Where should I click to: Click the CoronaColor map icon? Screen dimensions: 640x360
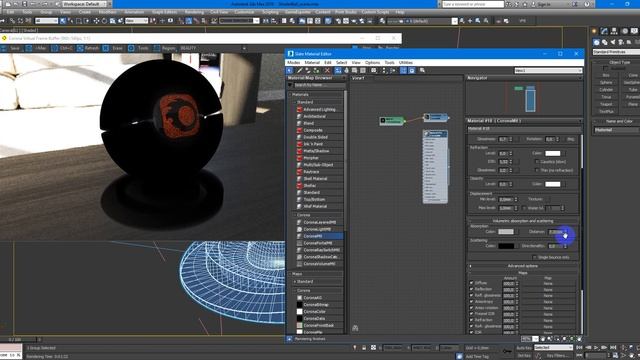click(299, 312)
